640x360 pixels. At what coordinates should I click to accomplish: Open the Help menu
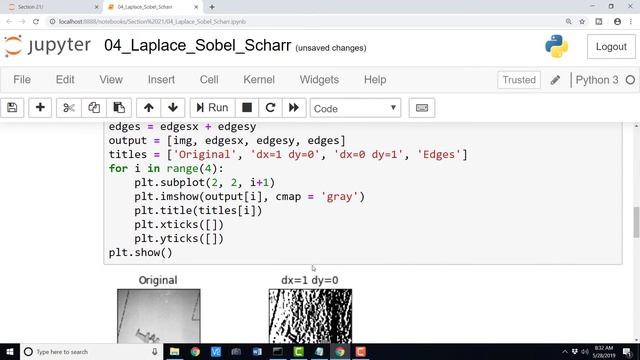tap(375, 80)
